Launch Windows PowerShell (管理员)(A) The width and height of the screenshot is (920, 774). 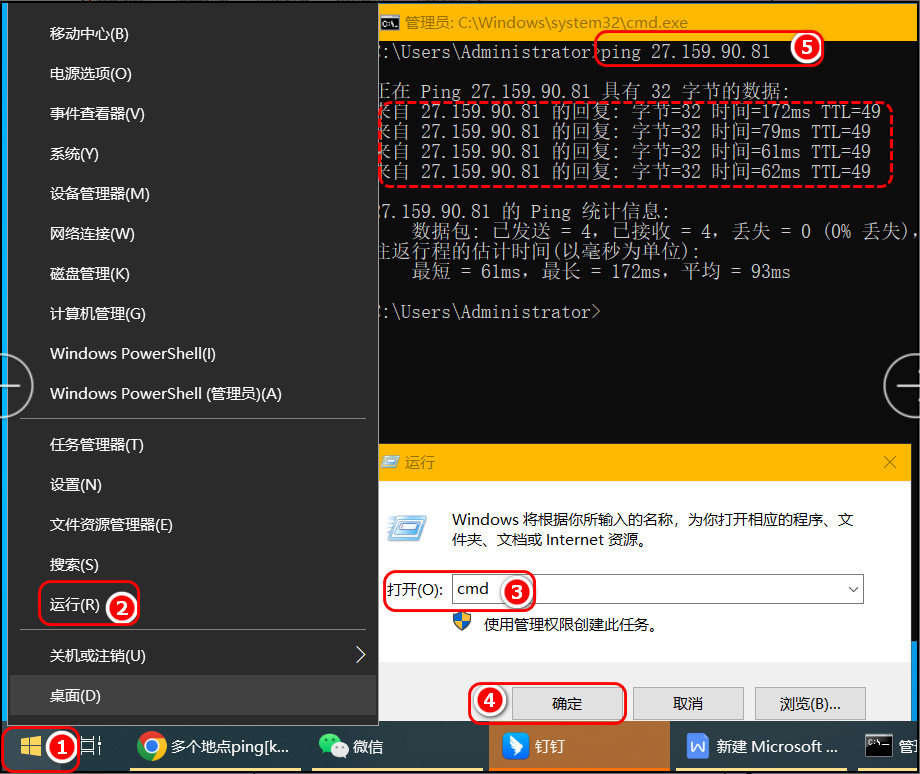pos(166,394)
